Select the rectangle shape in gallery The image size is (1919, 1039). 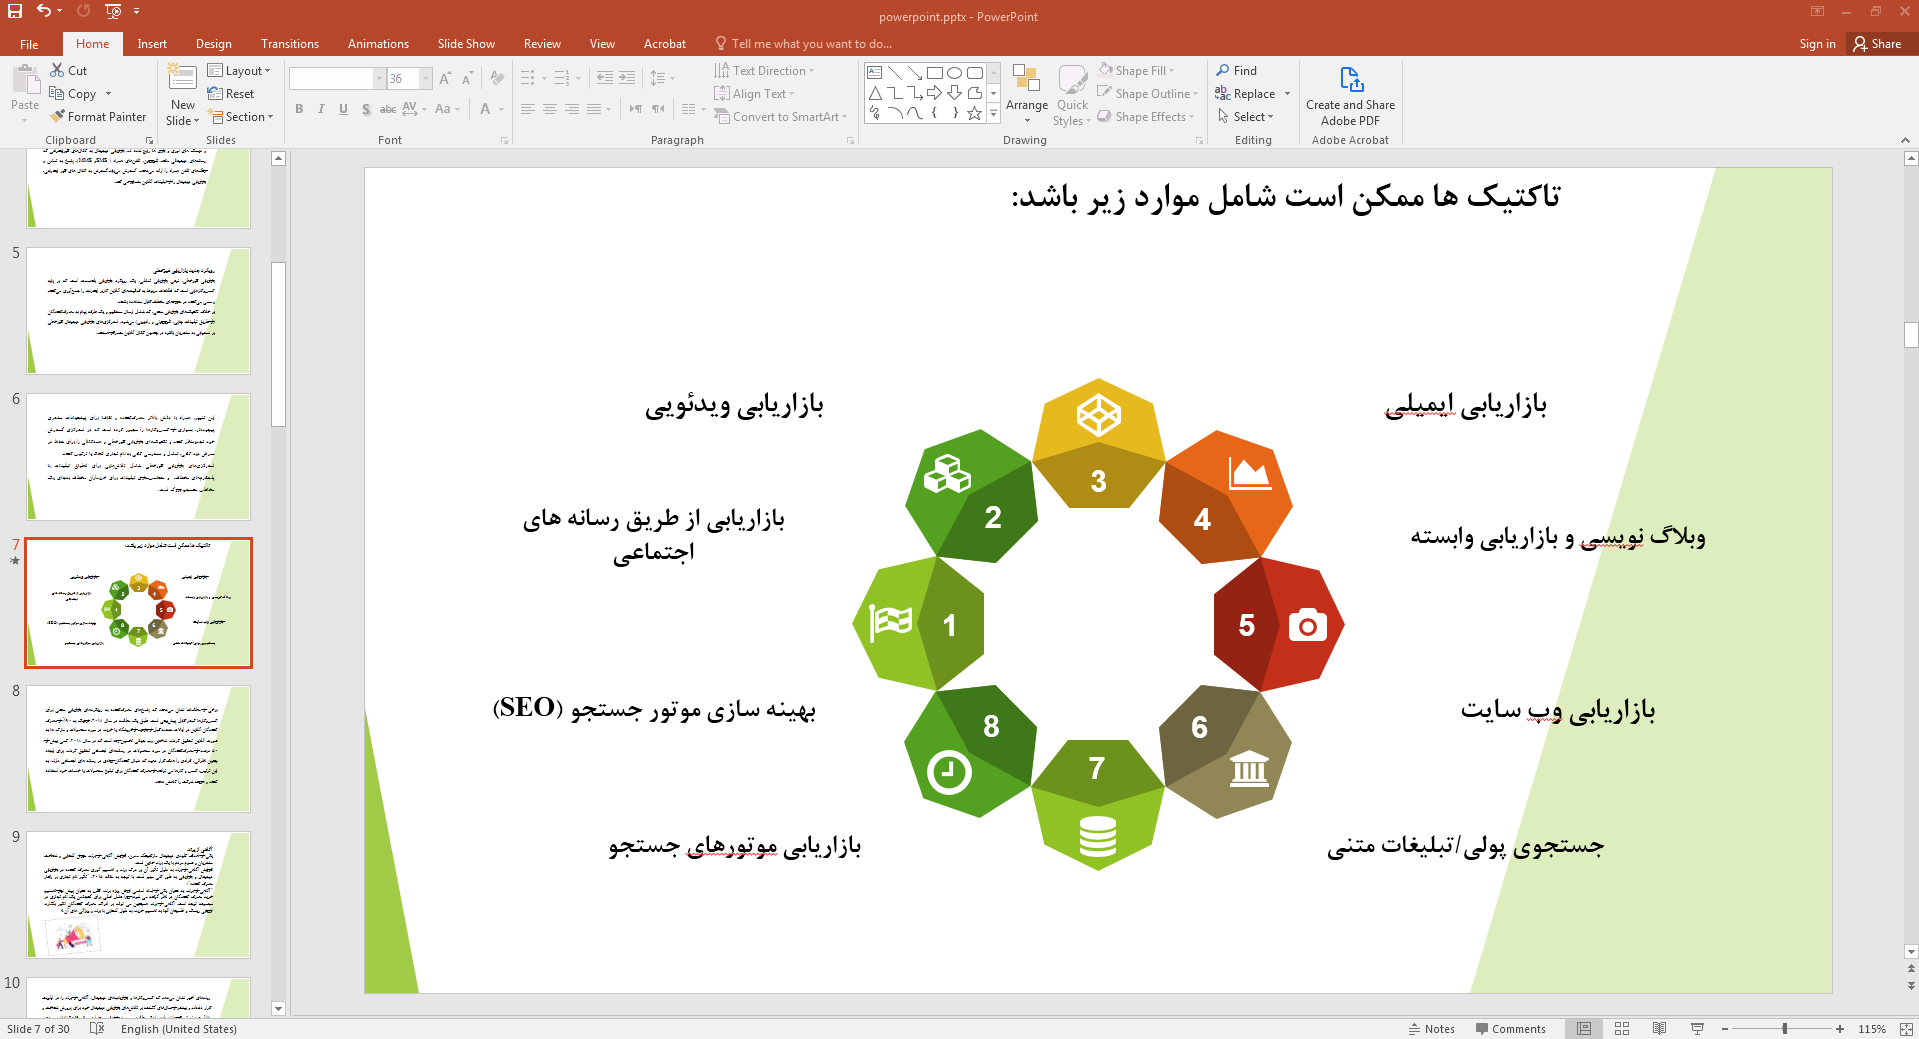coord(935,73)
